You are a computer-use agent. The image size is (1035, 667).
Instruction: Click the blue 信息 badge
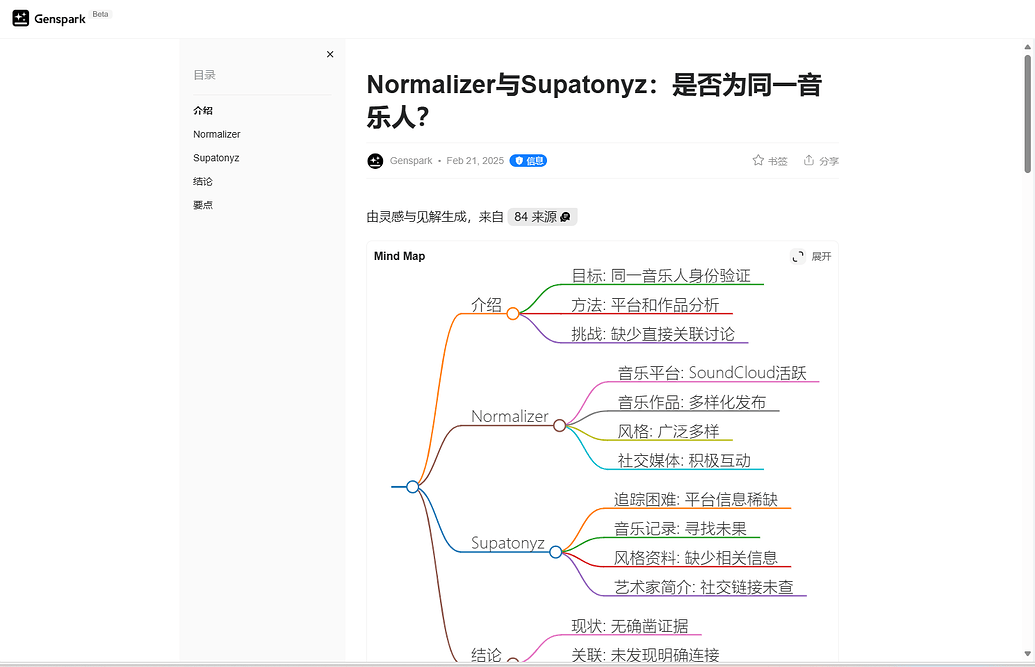[x=528, y=160]
